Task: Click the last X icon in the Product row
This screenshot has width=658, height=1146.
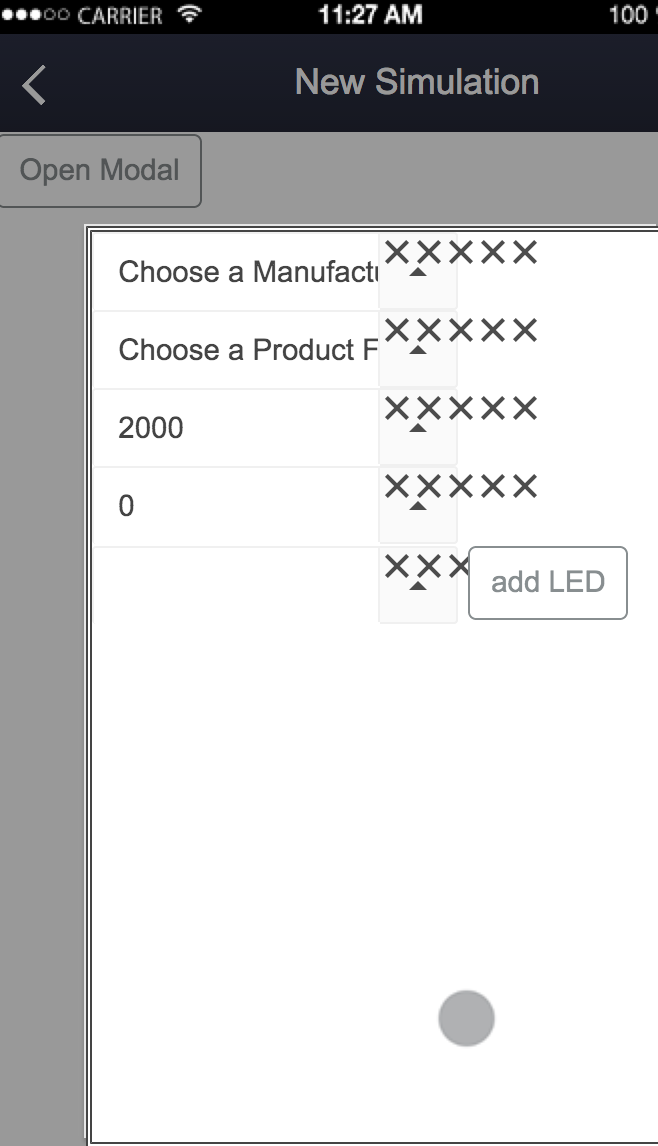Action: click(x=525, y=330)
